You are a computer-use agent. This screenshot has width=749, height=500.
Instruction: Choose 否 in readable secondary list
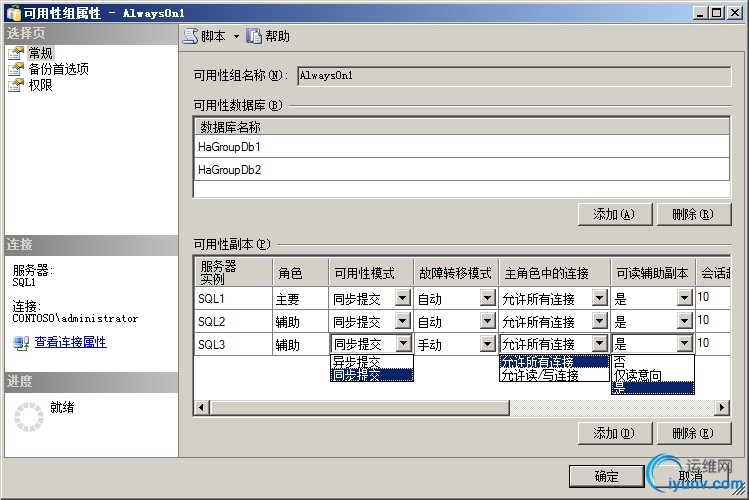point(653,362)
